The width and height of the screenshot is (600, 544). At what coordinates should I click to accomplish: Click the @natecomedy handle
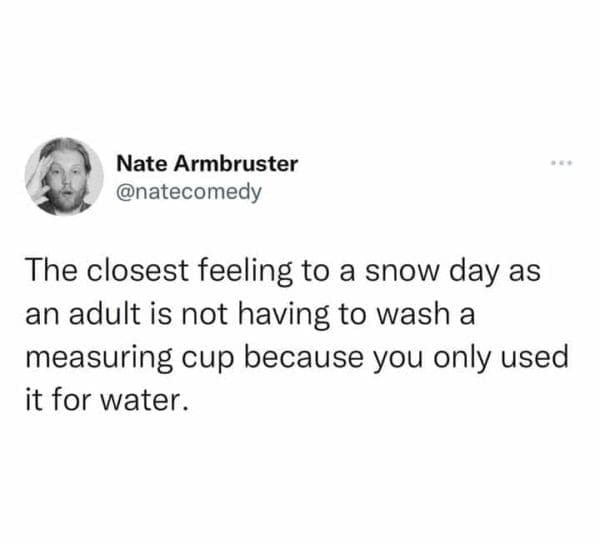pyautogui.click(x=189, y=189)
